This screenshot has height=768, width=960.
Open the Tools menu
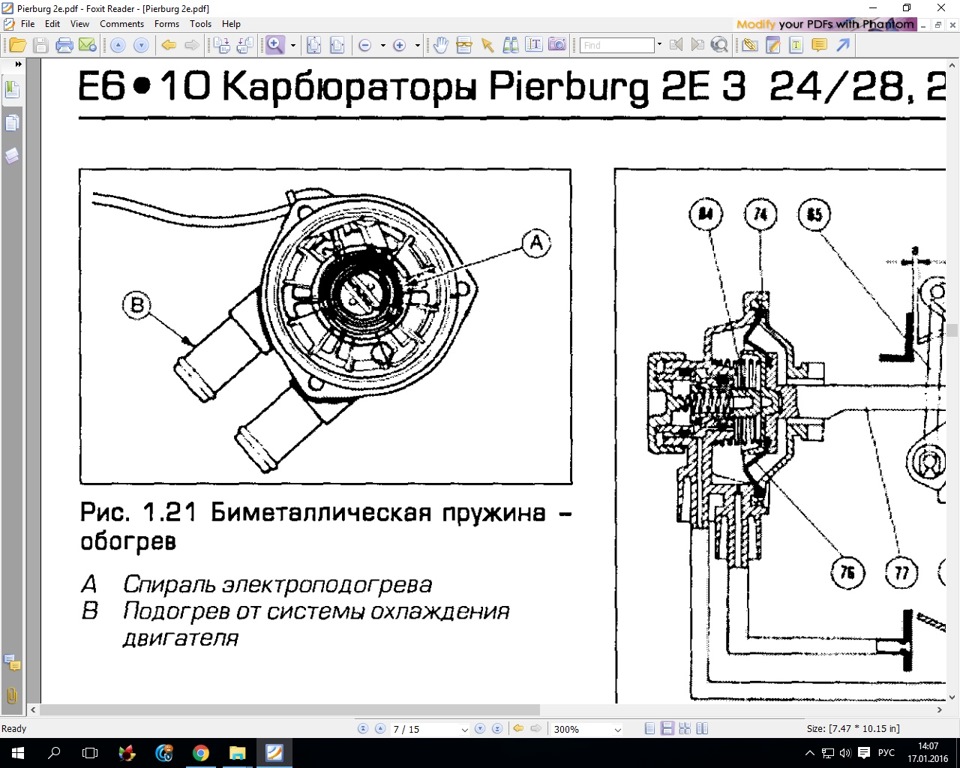[x=200, y=24]
